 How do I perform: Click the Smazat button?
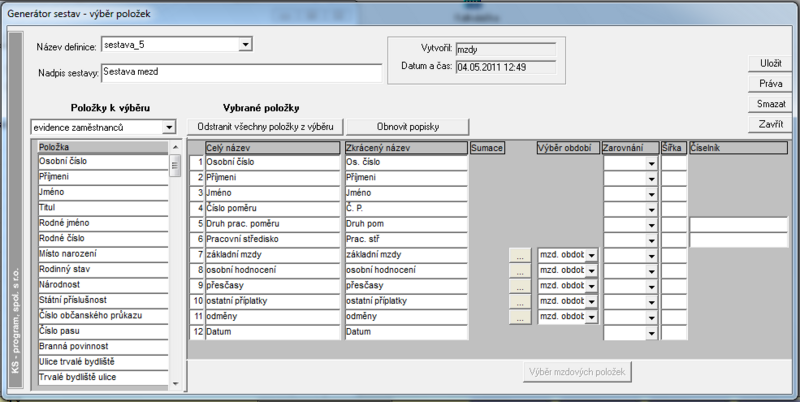[x=770, y=104]
